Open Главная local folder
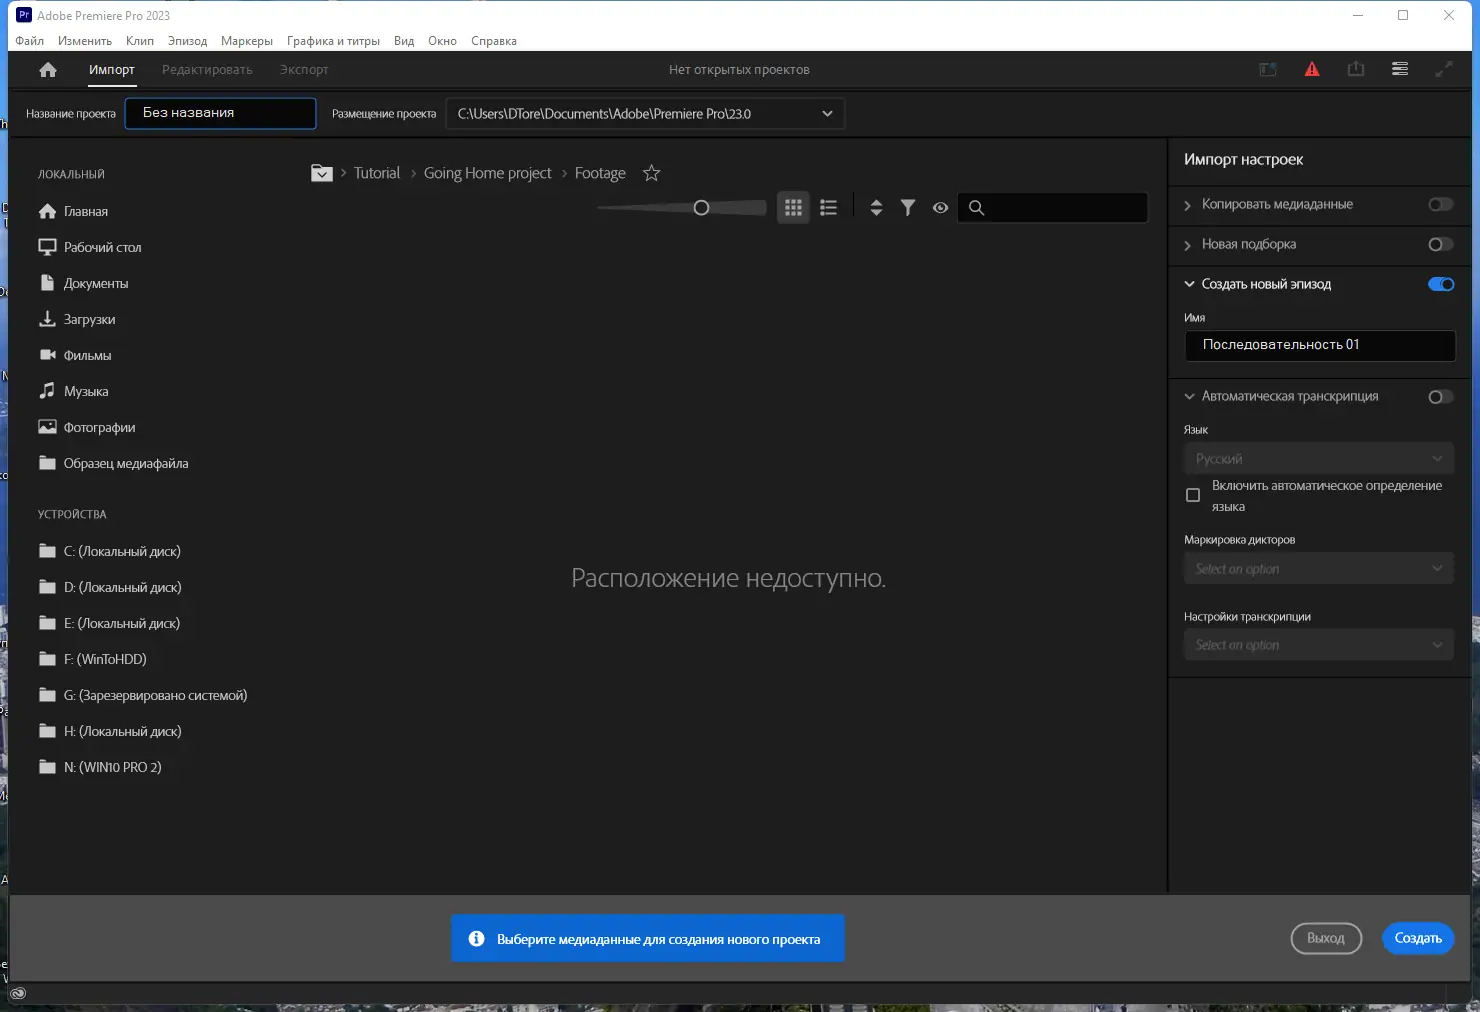 pos(73,211)
